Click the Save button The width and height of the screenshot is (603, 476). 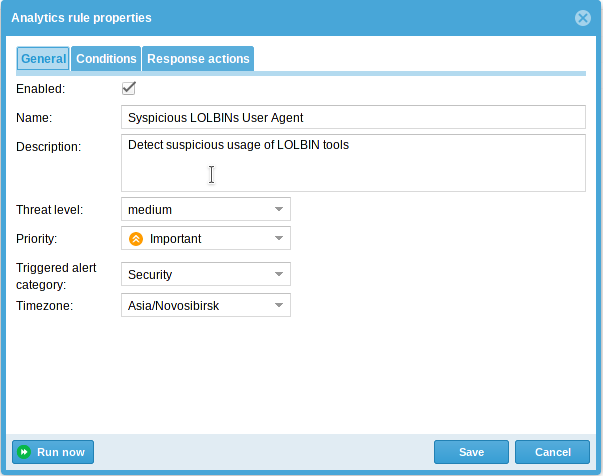[471, 452]
